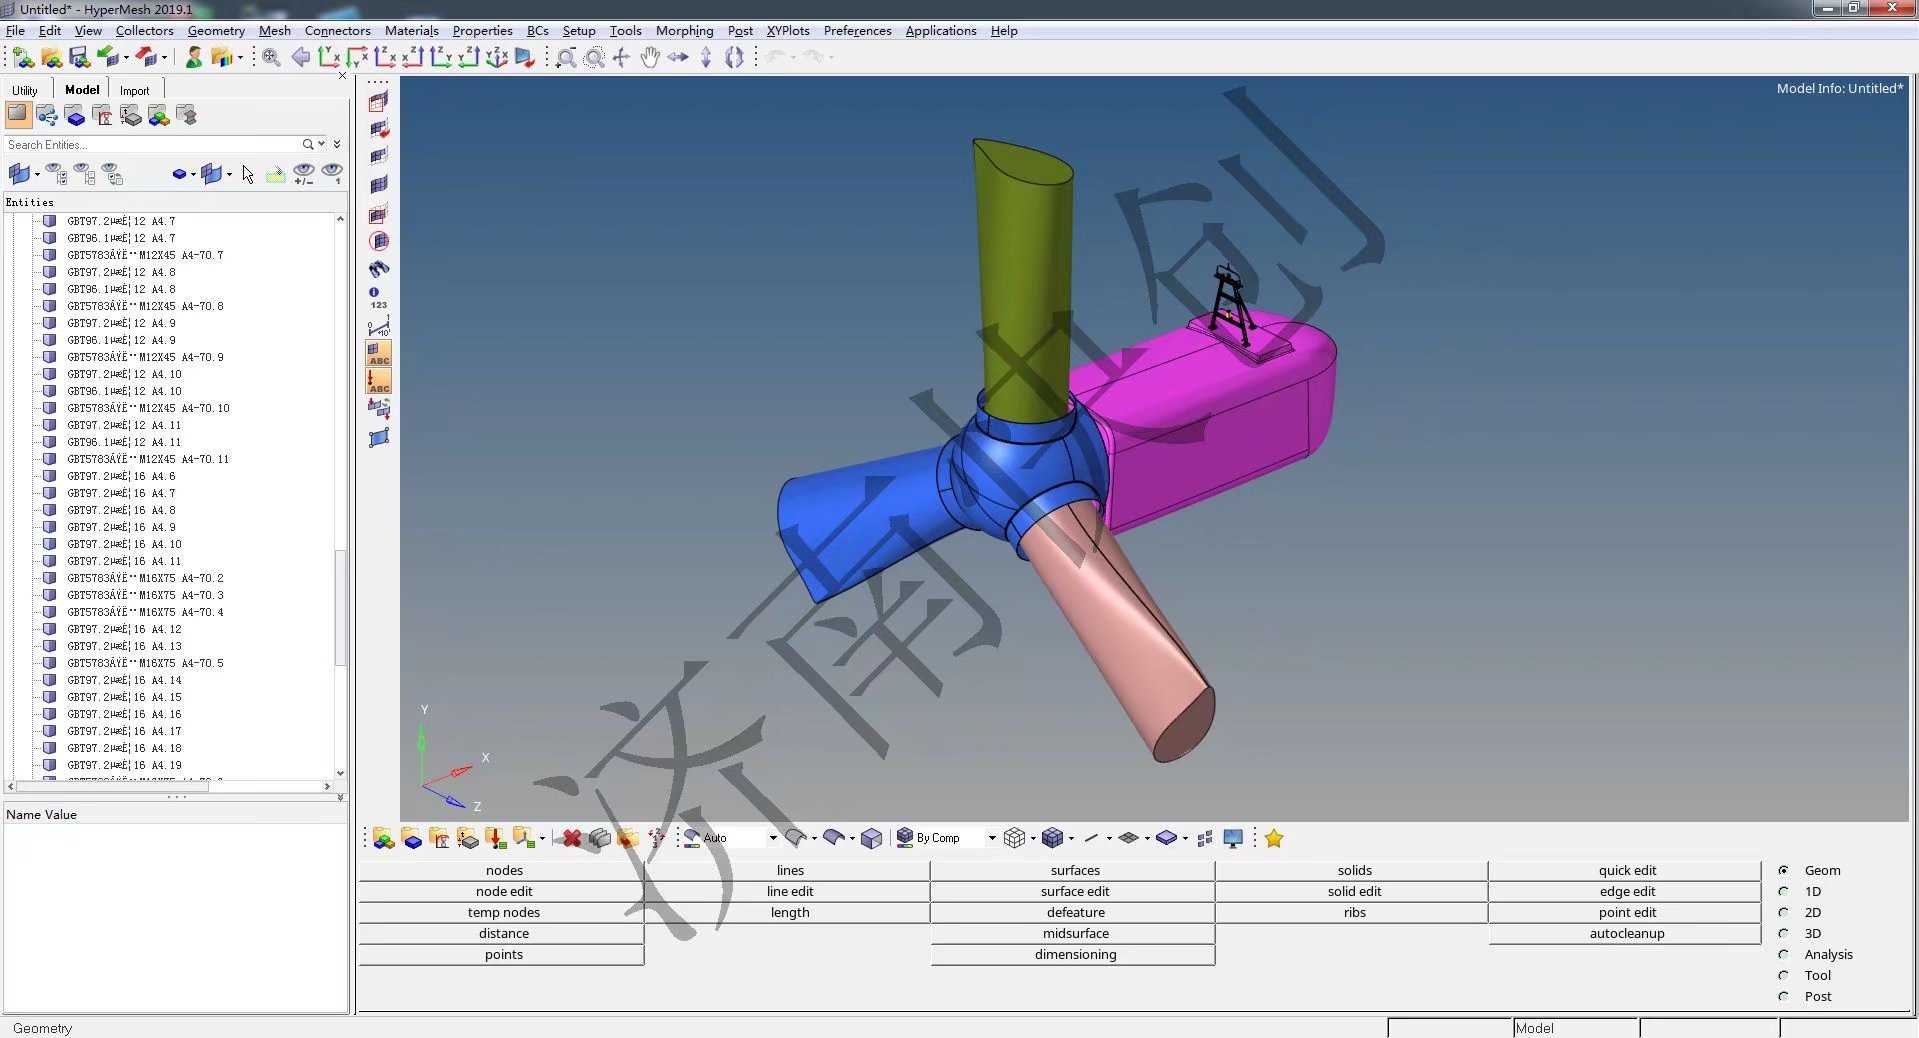Open the temp nodes panel
Screen dimensions: 1919x1038
502,912
